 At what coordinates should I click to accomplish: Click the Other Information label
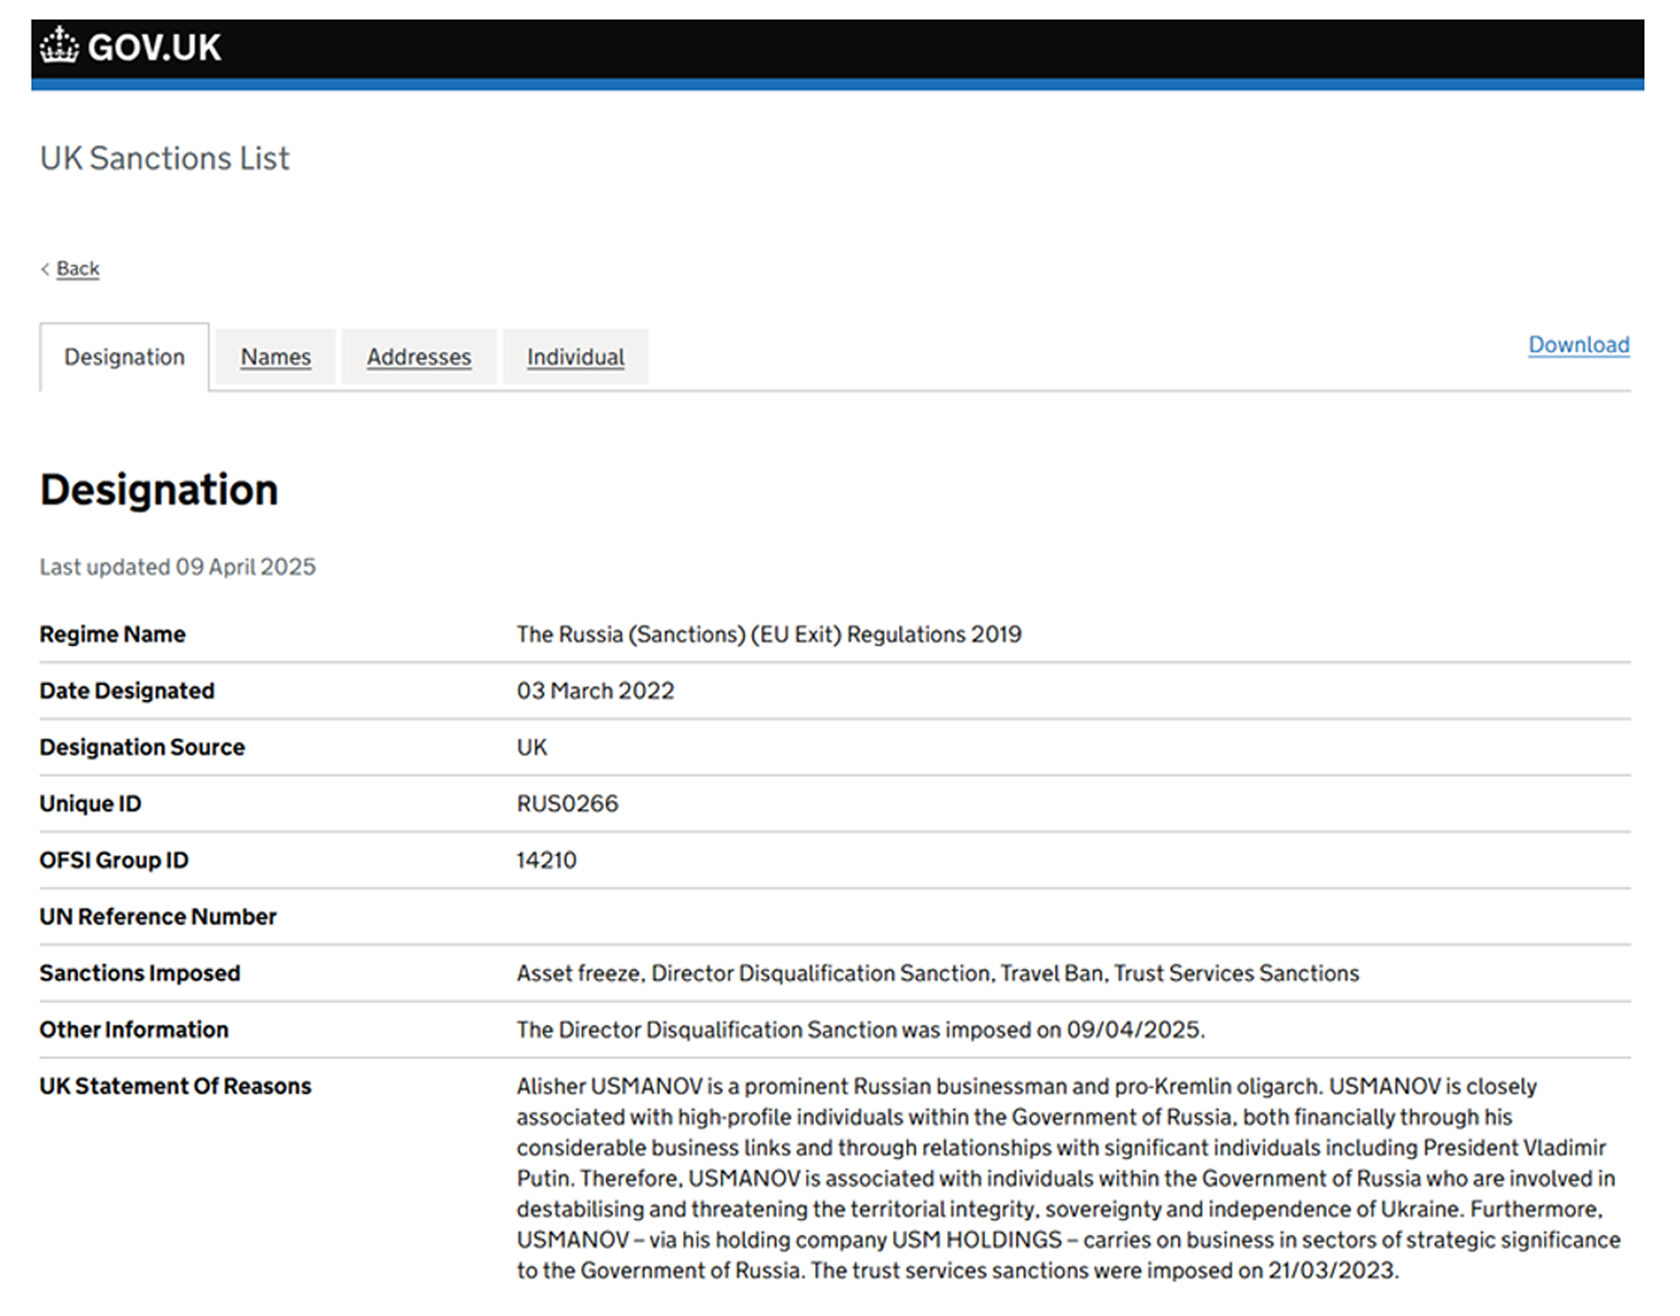[134, 1030]
